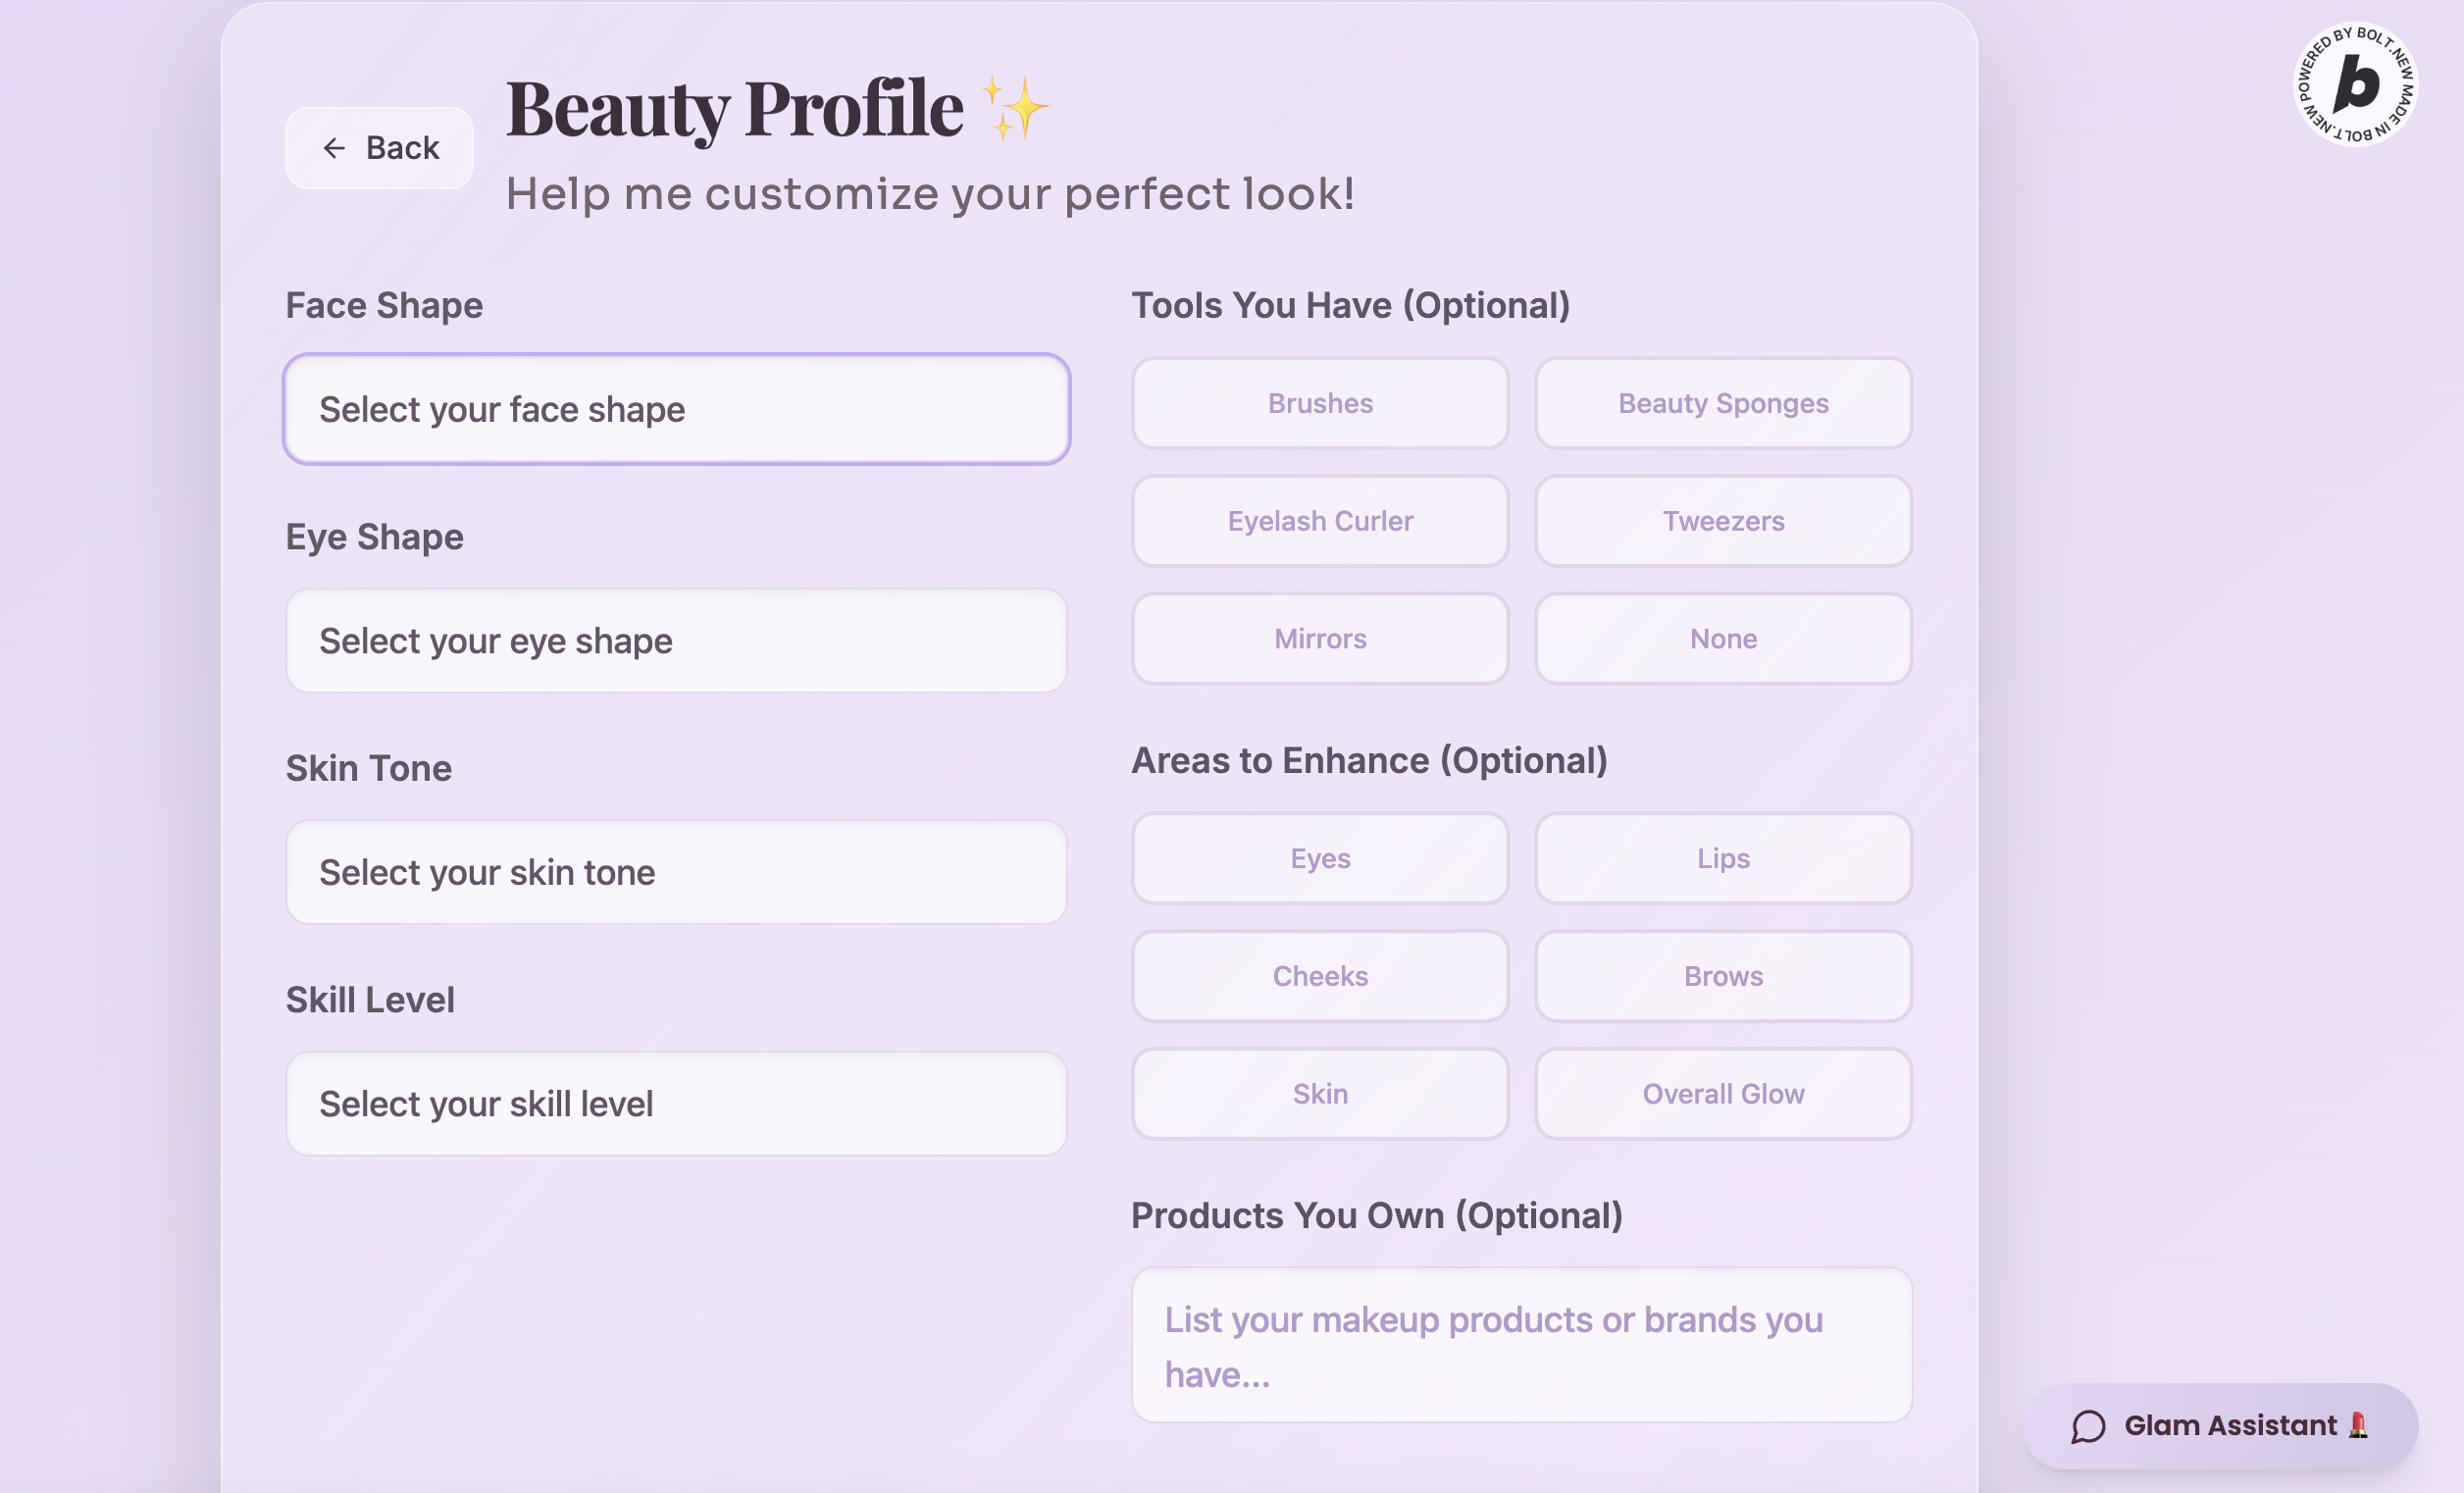The height and width of the screenshot is (1493, 2464).
Task: Focus the Products You Own text box
Action: (x=1520, y=1345)
